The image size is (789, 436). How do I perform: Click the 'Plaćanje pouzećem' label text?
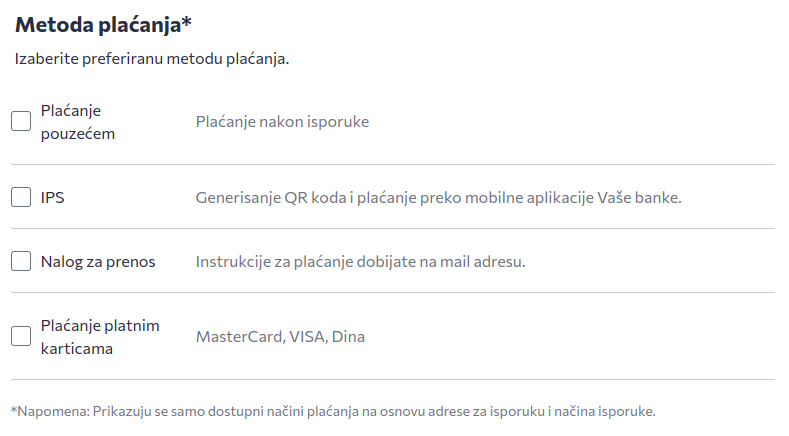click(78, 121)
